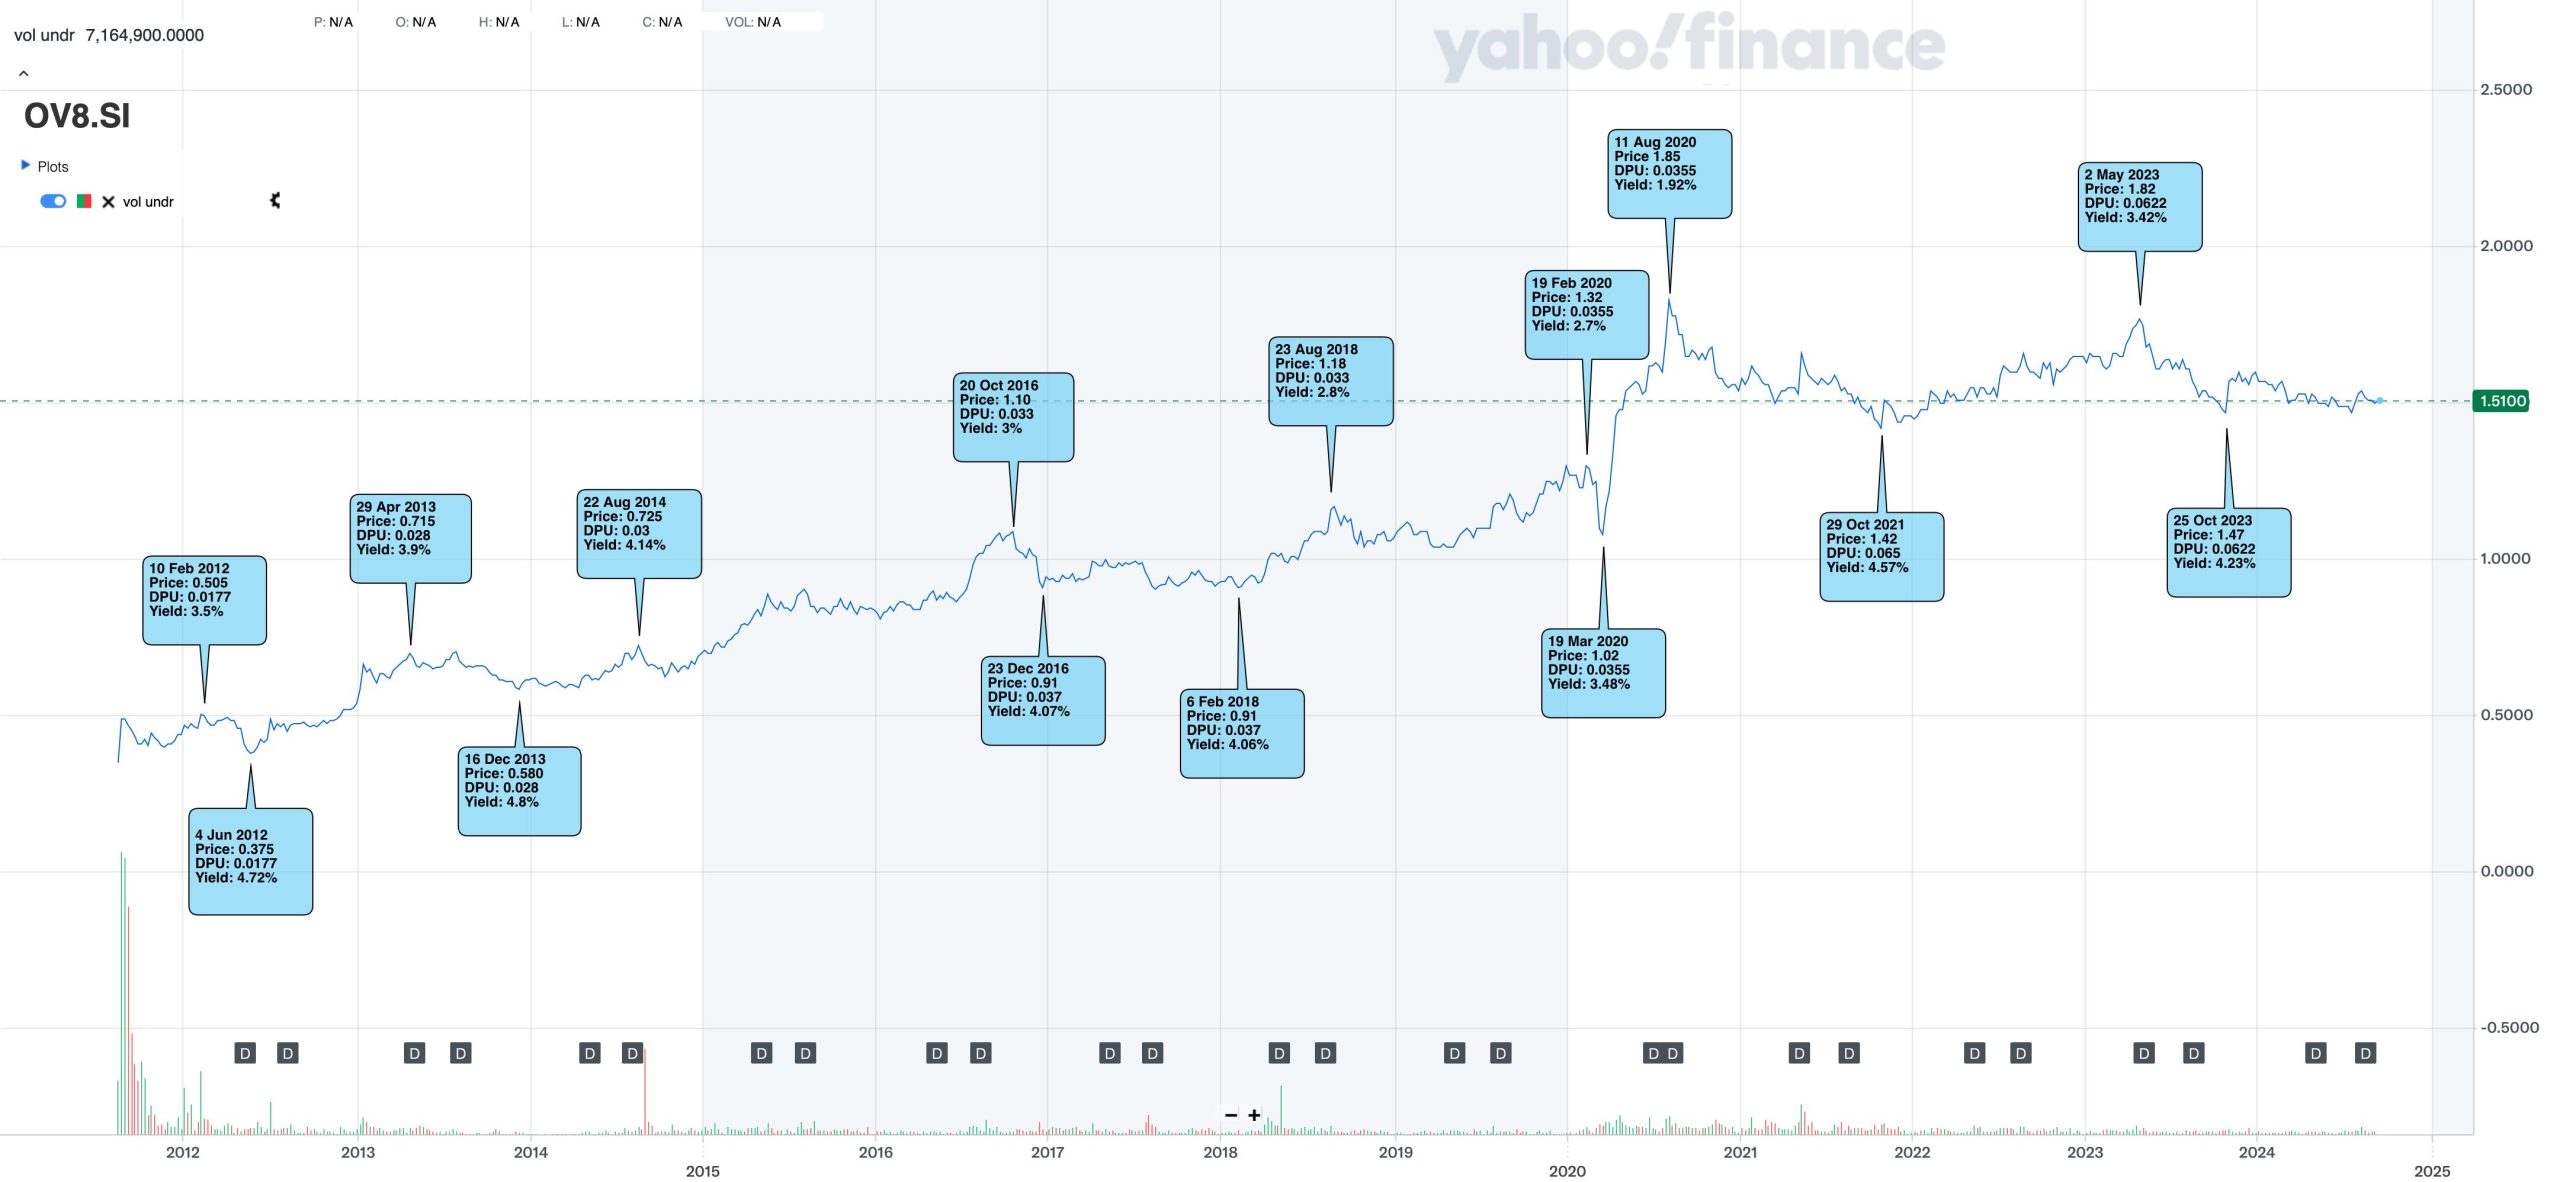Click the OV8.SI ticker symbol
This screenshot has height=1182, width=2560.
(77, 116)
